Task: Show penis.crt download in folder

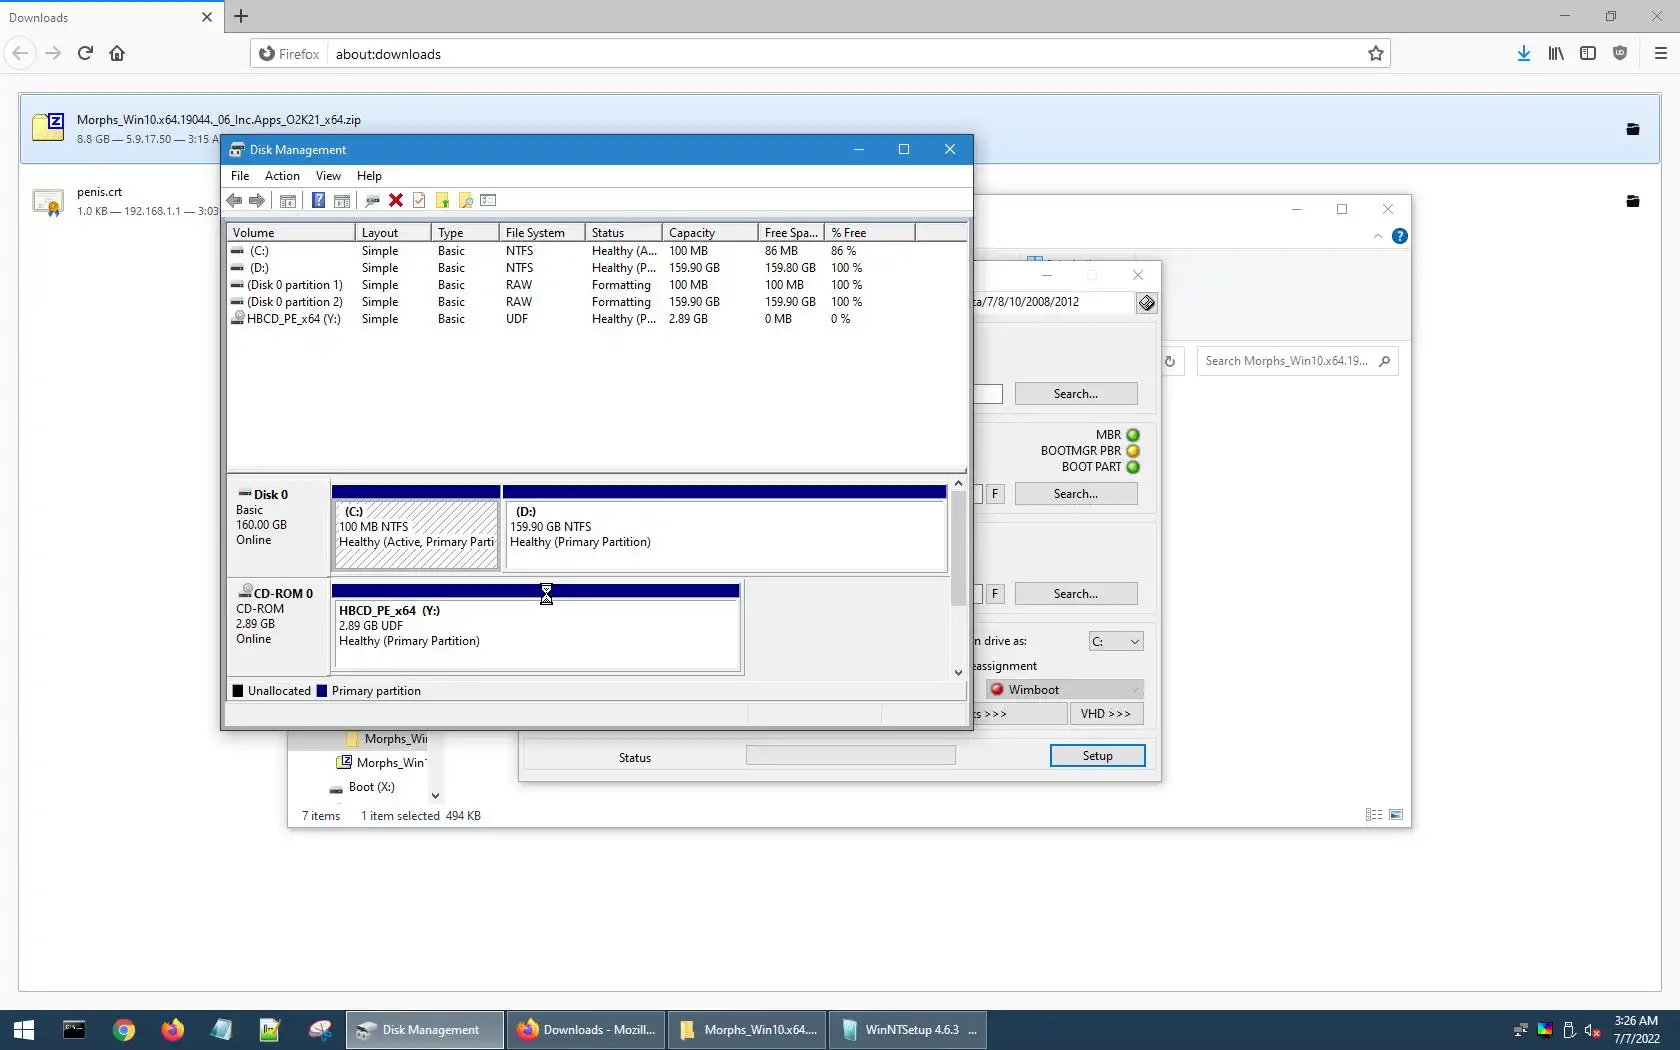Action: point(1633,201)
